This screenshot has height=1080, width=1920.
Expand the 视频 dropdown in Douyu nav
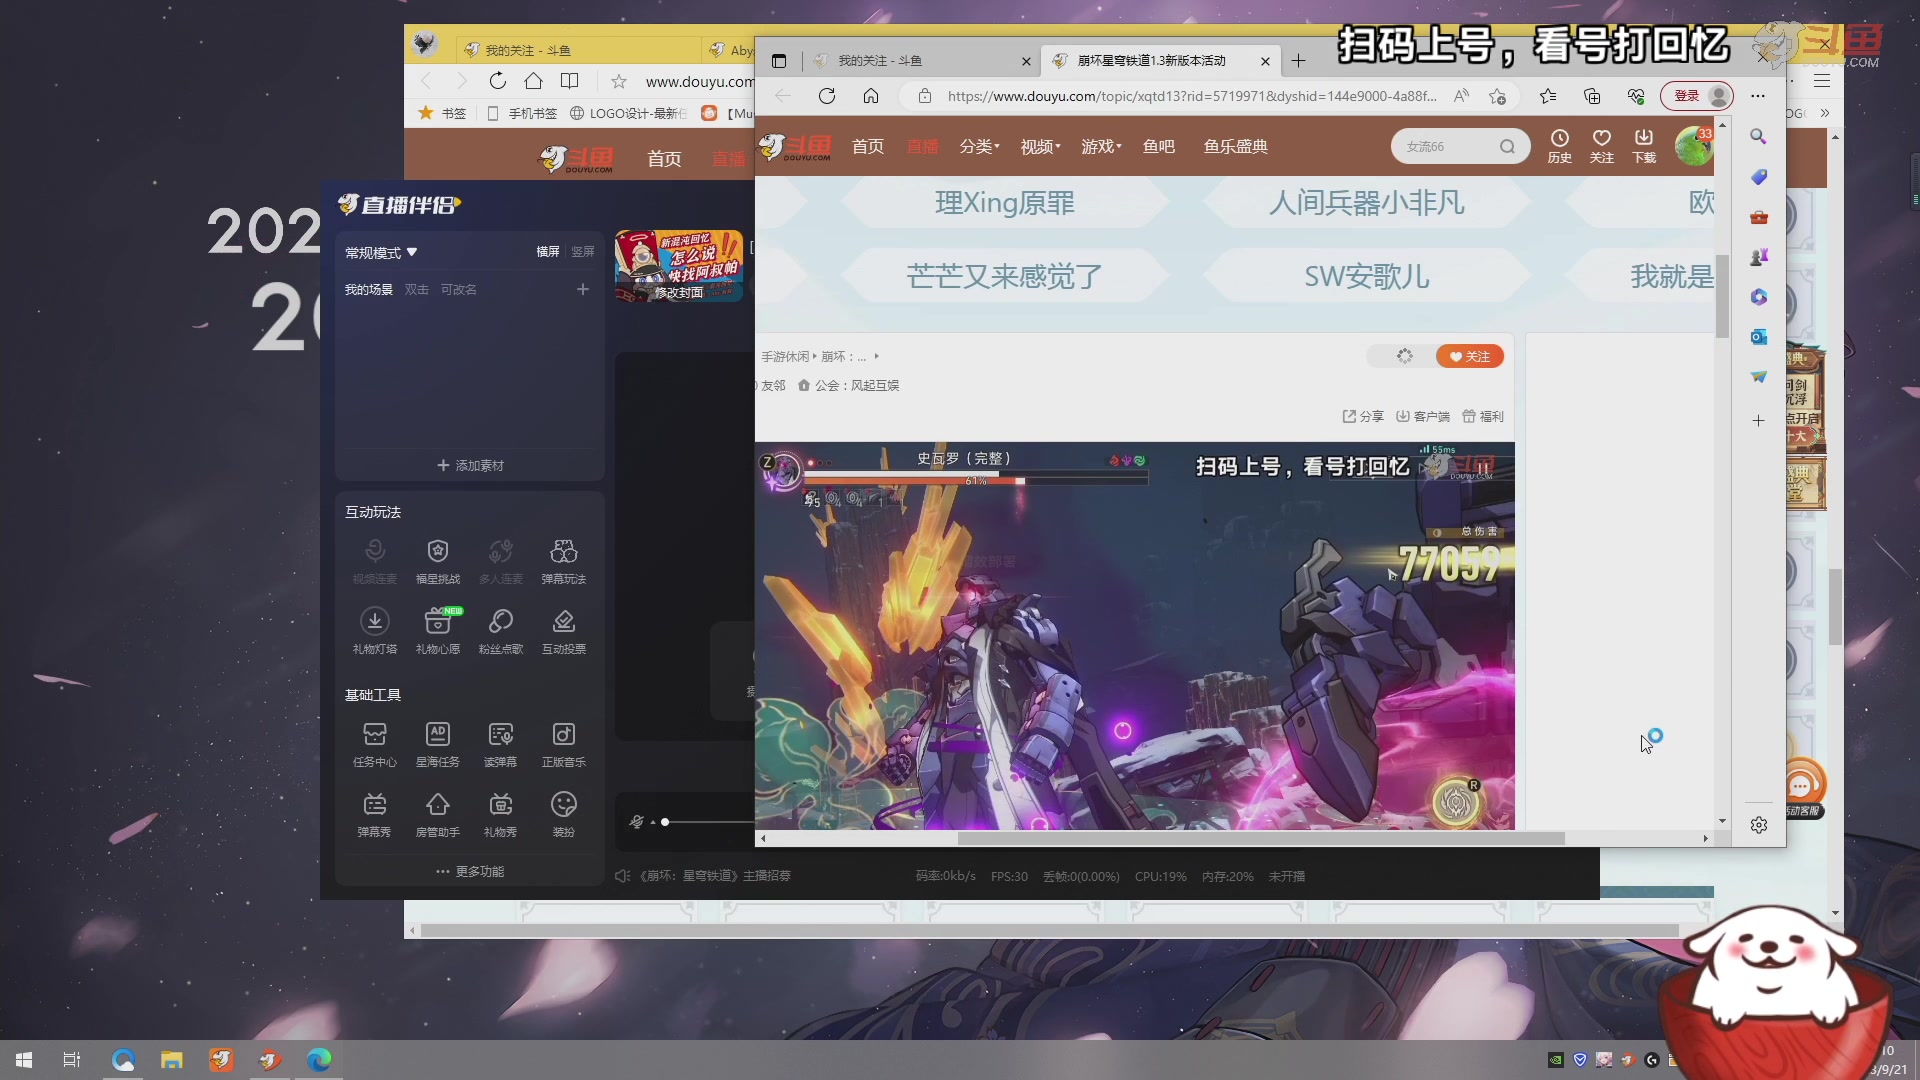coord(1040,146)
